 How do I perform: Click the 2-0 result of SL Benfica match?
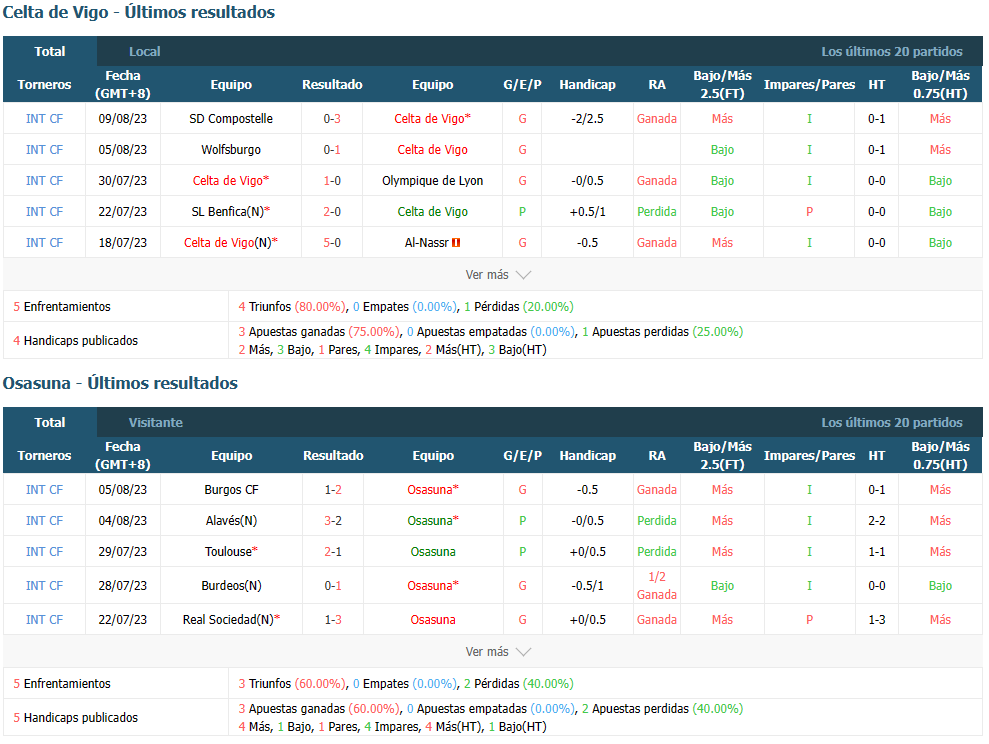pos(332,212)
